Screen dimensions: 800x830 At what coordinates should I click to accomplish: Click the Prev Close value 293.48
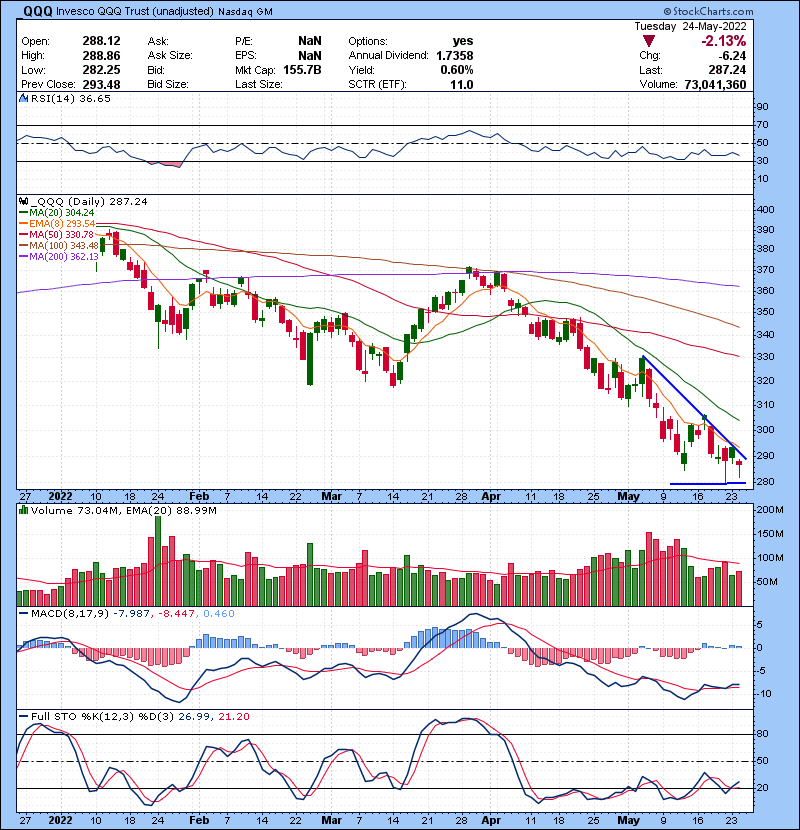101,84
